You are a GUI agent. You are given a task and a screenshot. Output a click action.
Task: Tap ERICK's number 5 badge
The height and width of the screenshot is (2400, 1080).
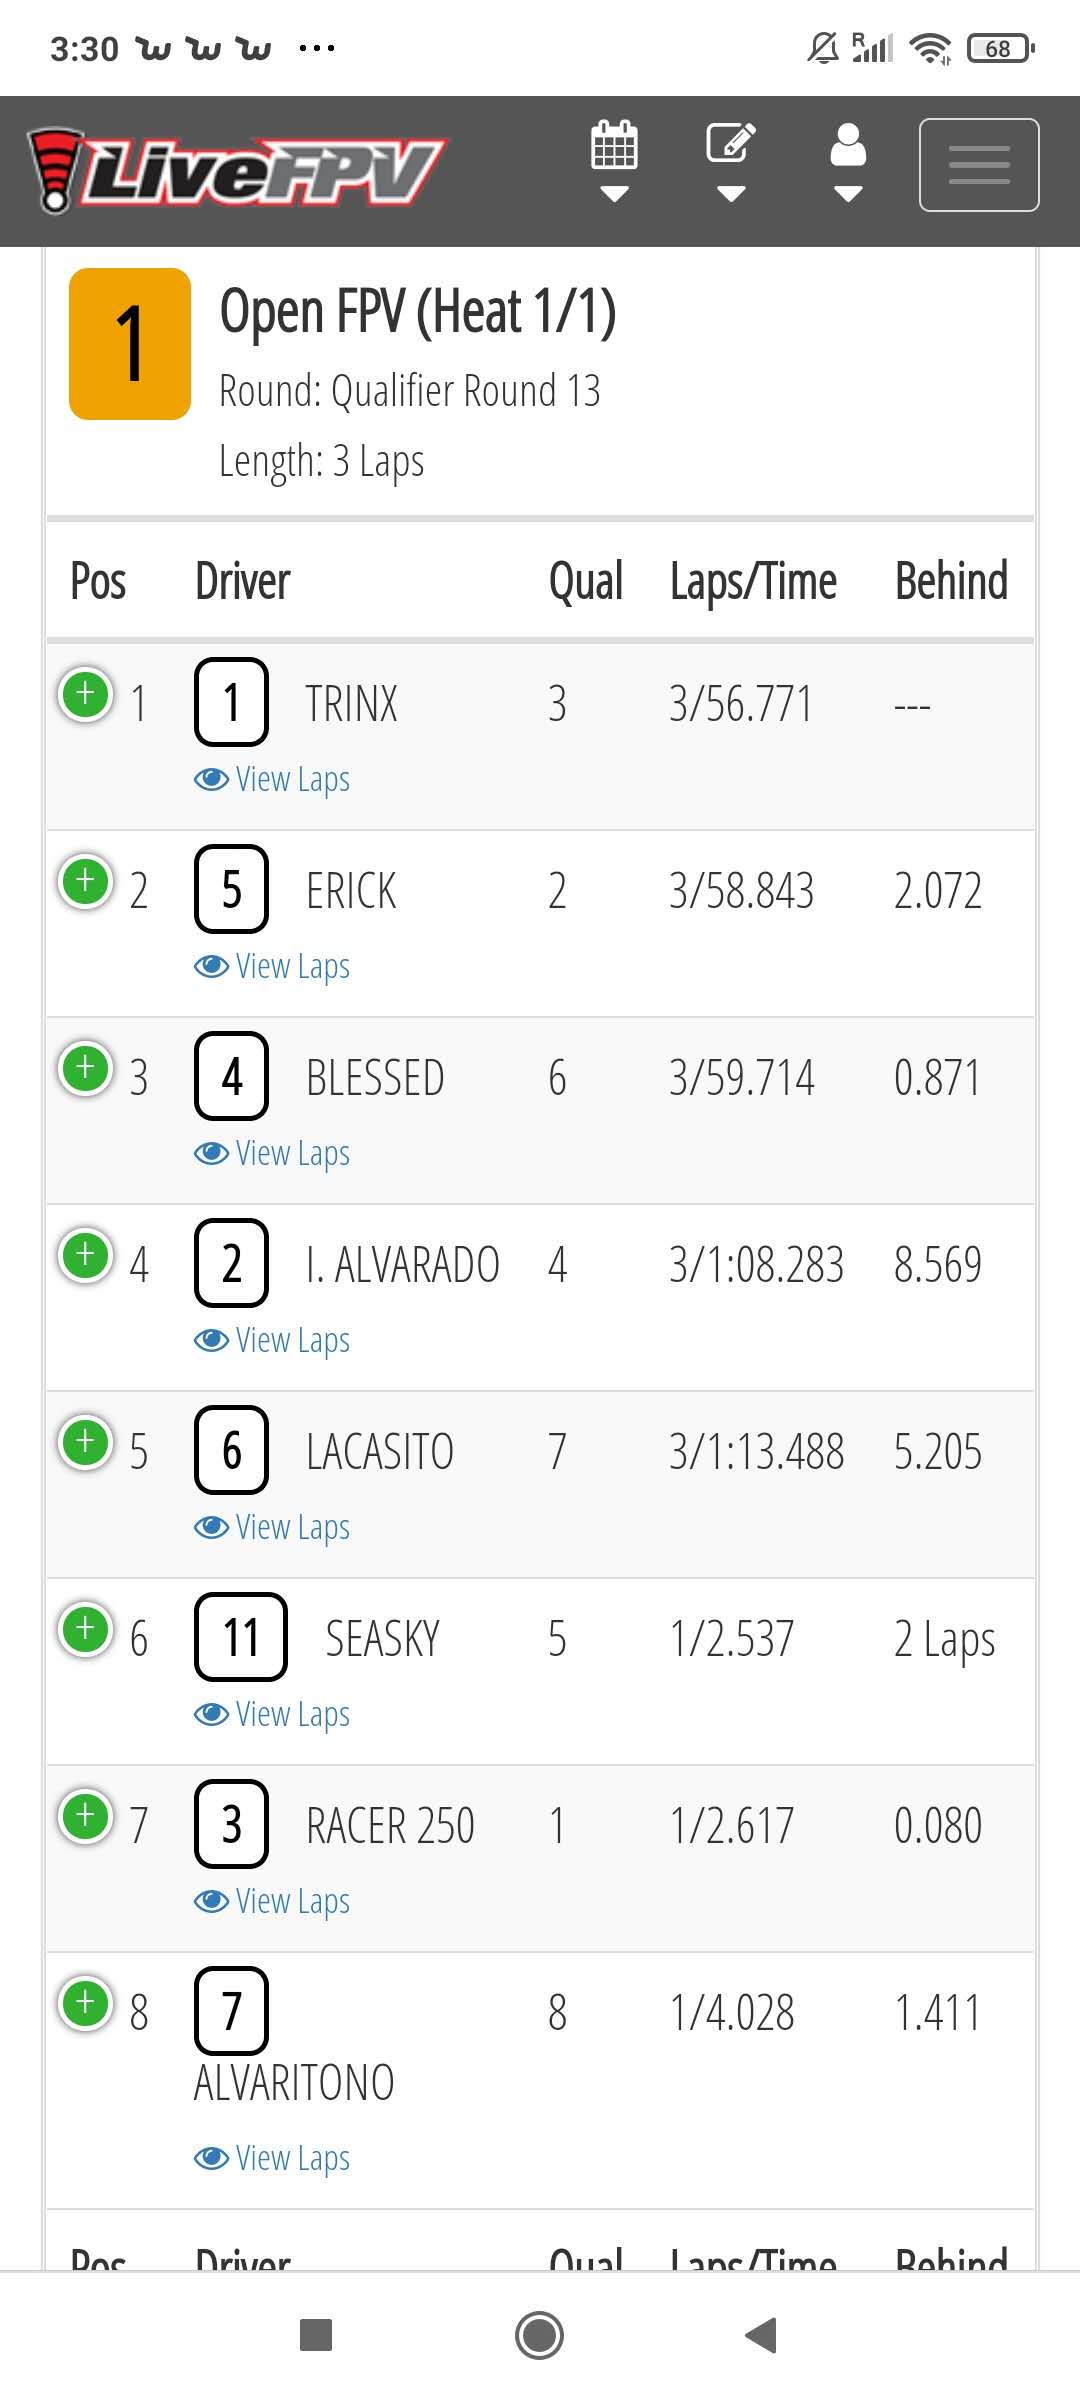[x=231, y=889]
